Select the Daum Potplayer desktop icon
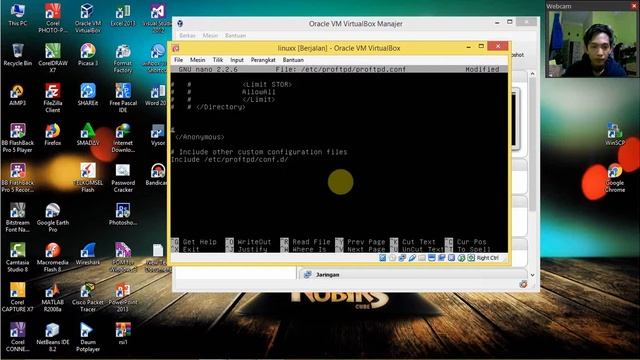Screen dimensions: 640x360 click(x=88, y=337)
